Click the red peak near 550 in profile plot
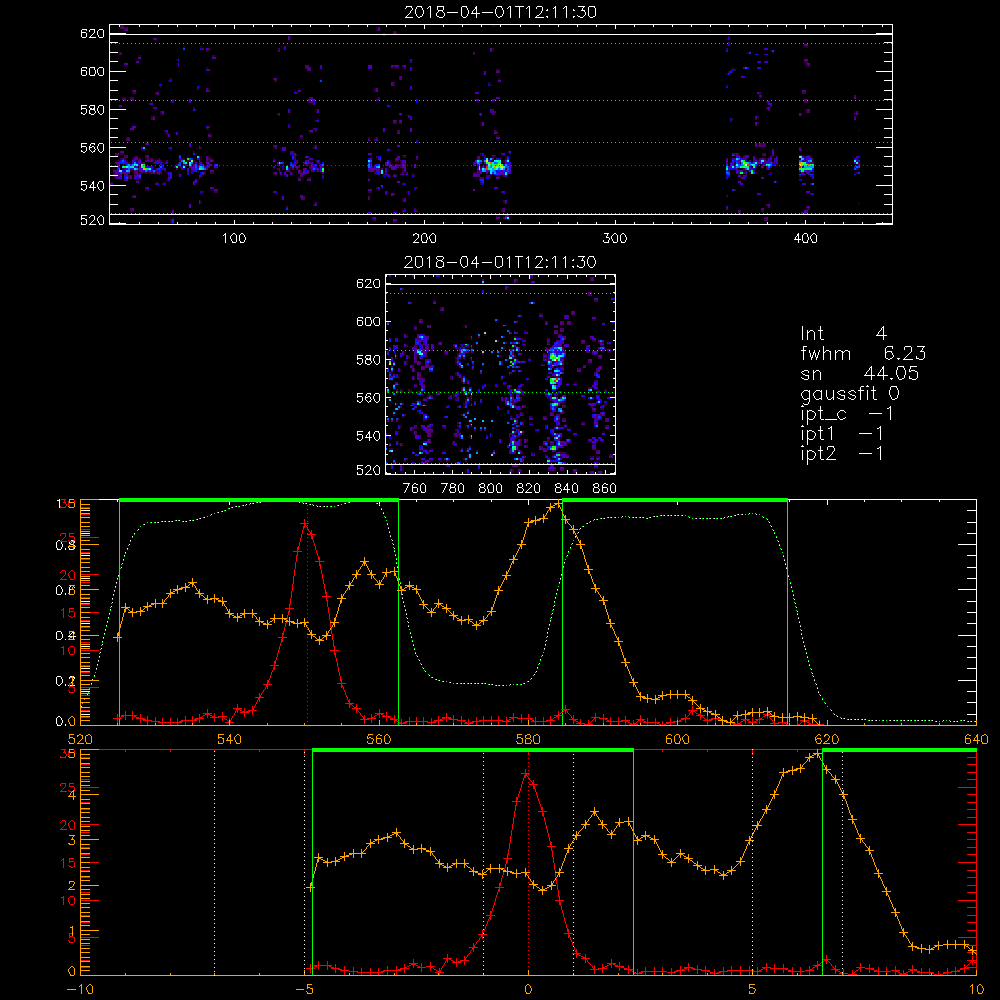 tap(305, 524)
